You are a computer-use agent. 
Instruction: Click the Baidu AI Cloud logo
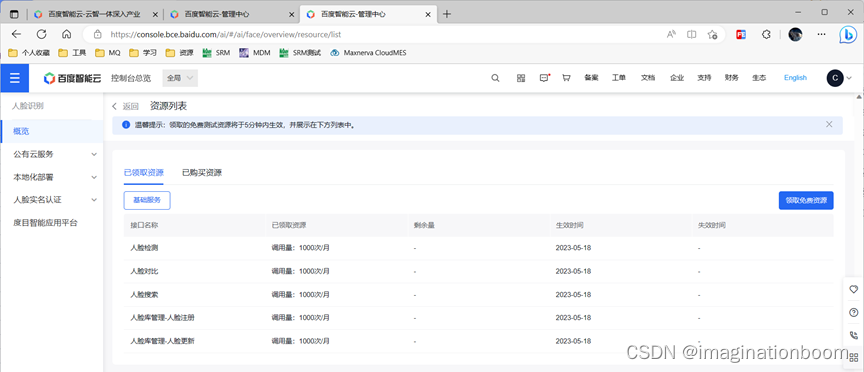72,78
